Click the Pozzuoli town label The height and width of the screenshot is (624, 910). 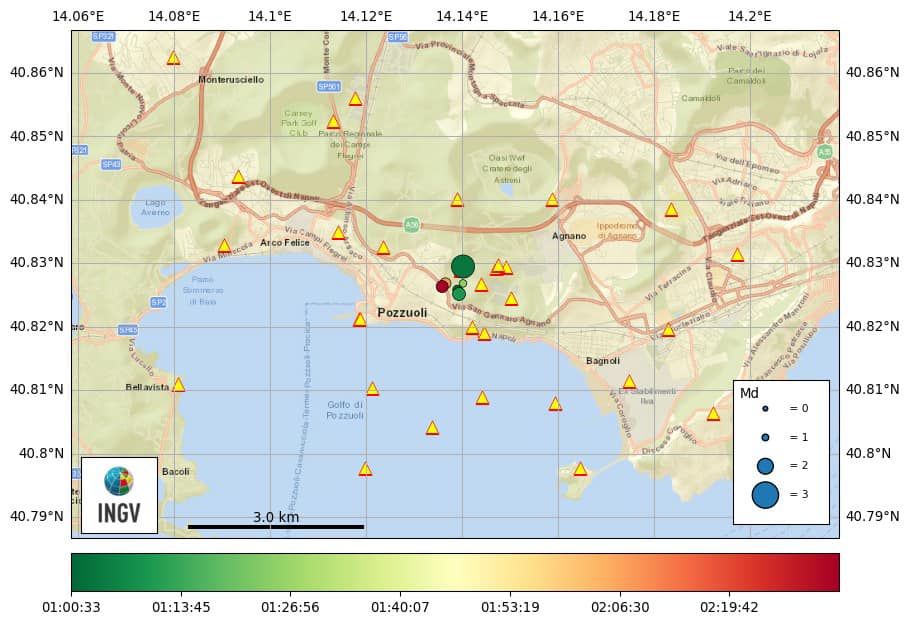point(402,313)
